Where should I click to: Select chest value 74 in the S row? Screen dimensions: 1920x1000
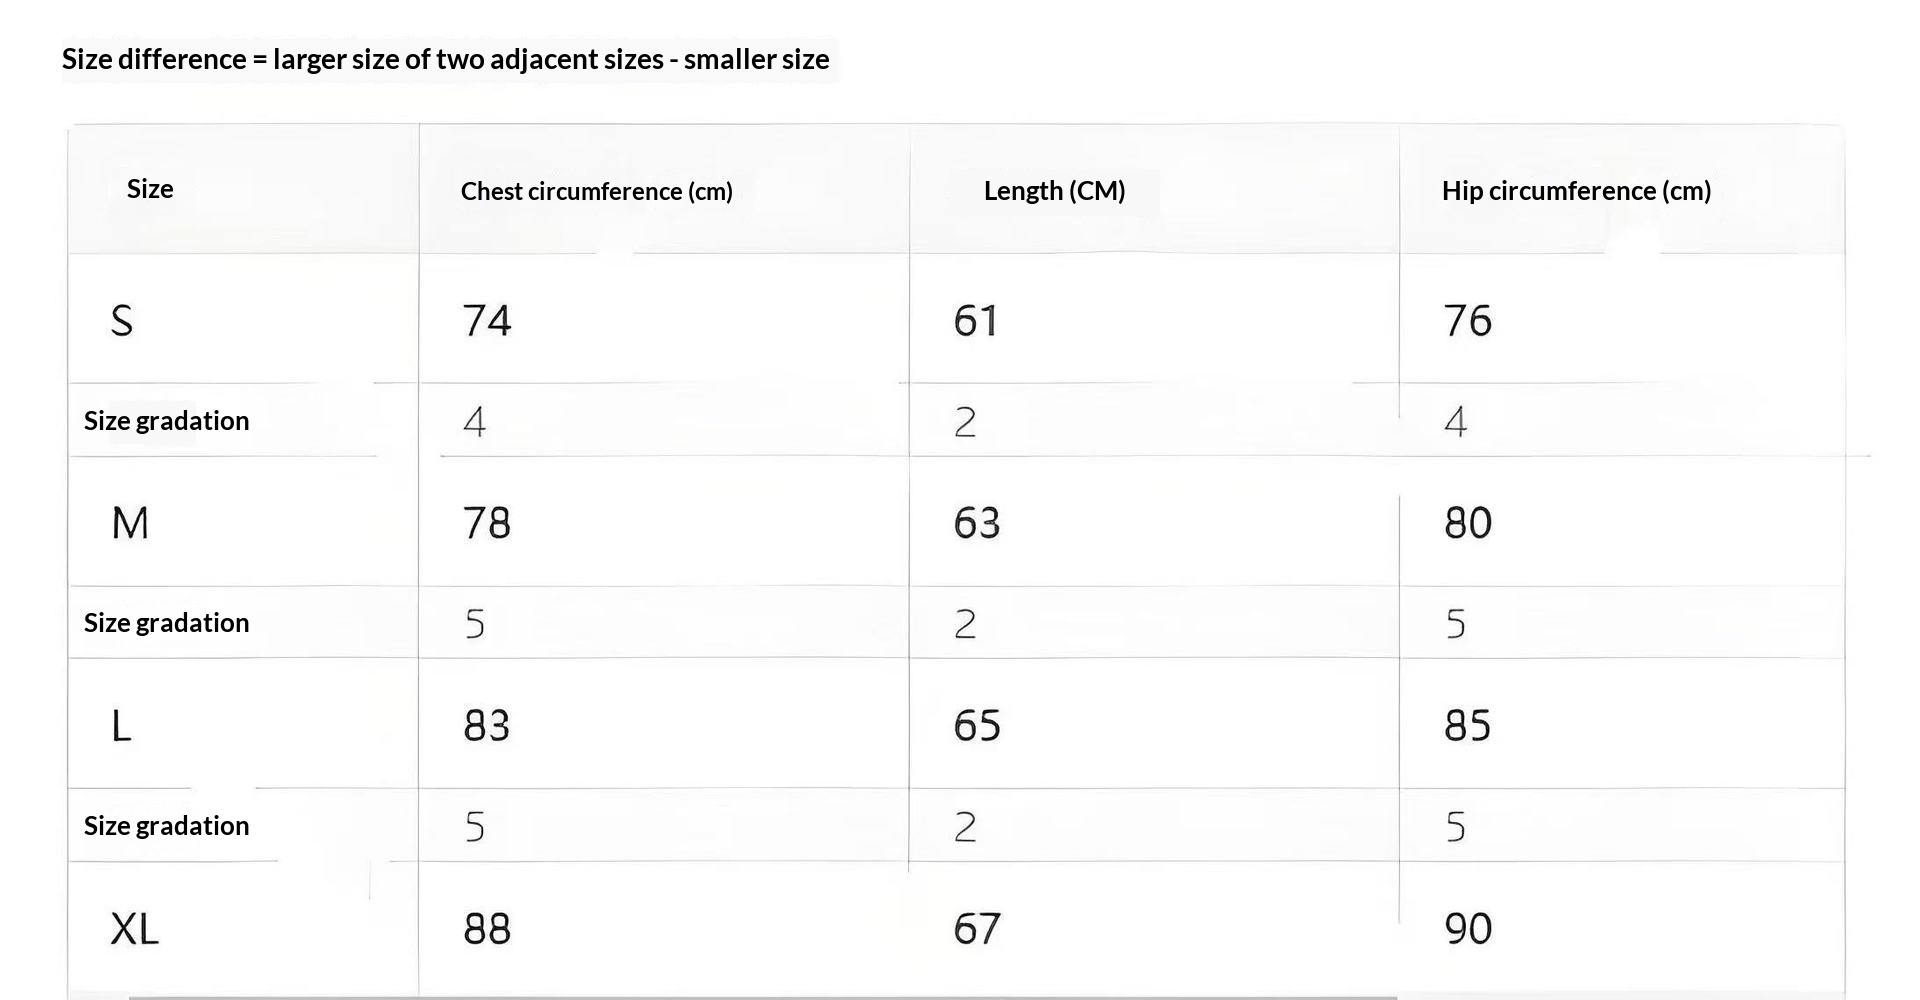pyautogui.click(x=487, y=321)
